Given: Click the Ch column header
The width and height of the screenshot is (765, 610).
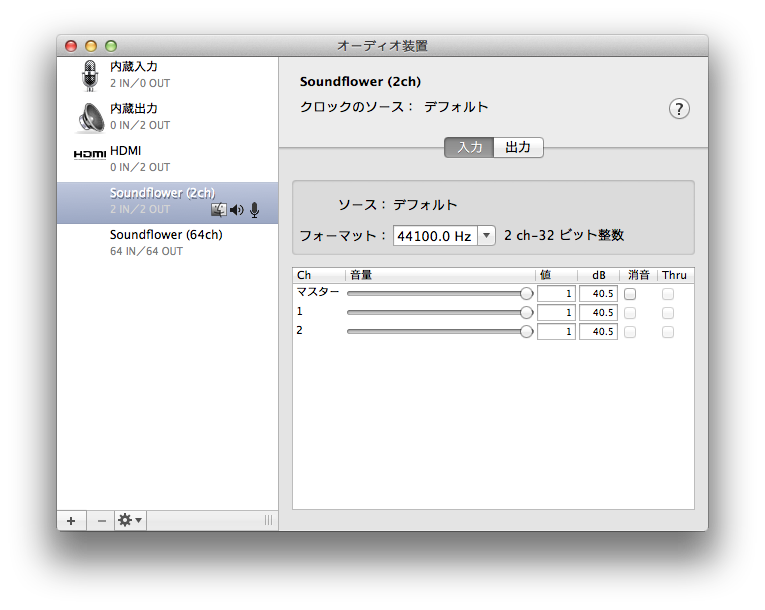Looking at the screenshot, I should [320, 275].
